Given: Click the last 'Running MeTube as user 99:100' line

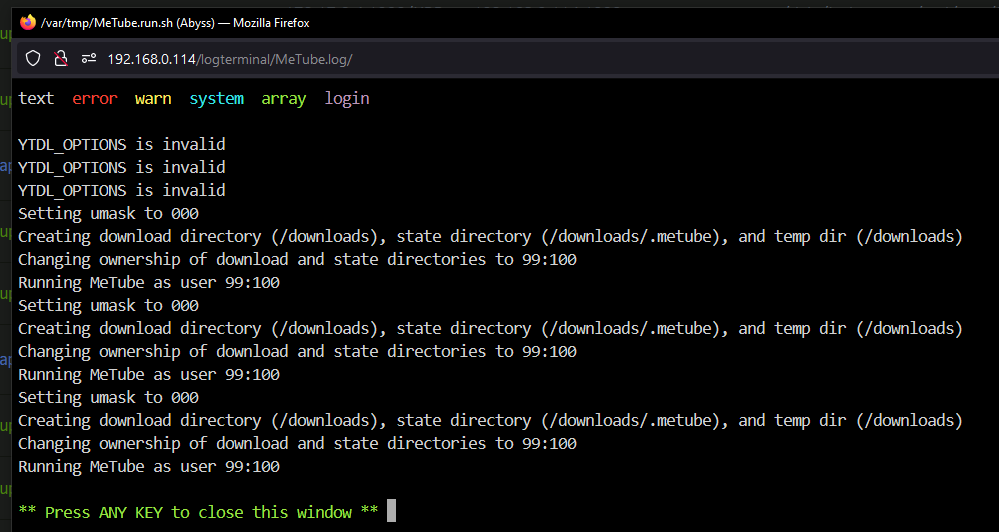Looking at the screenshot, I should click(x=148, y=466).
